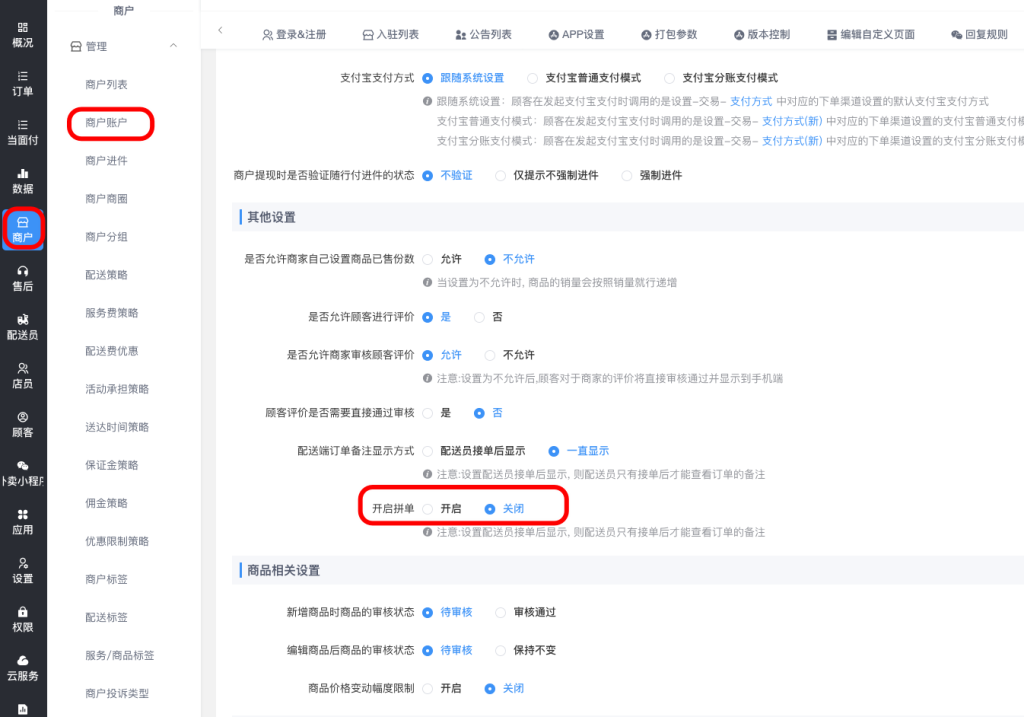Select 审核通过 for newly added products
Screen dimensions: 1024x717
501,612
